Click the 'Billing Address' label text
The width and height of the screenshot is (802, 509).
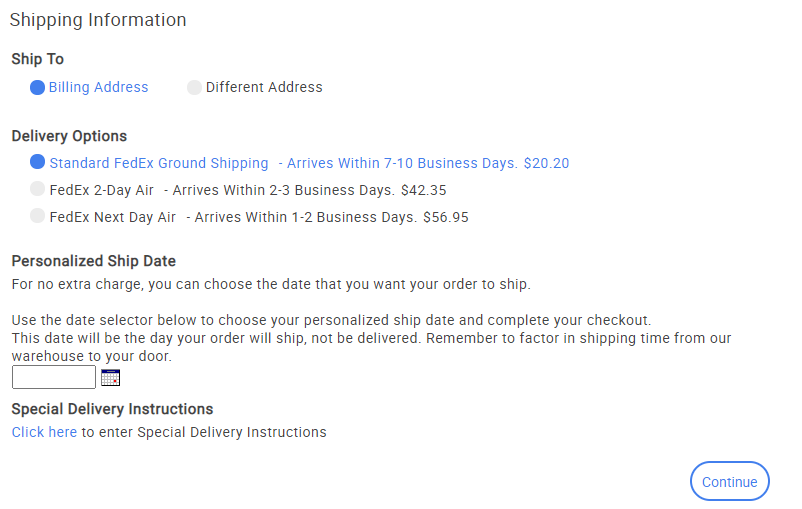point(98,87)
